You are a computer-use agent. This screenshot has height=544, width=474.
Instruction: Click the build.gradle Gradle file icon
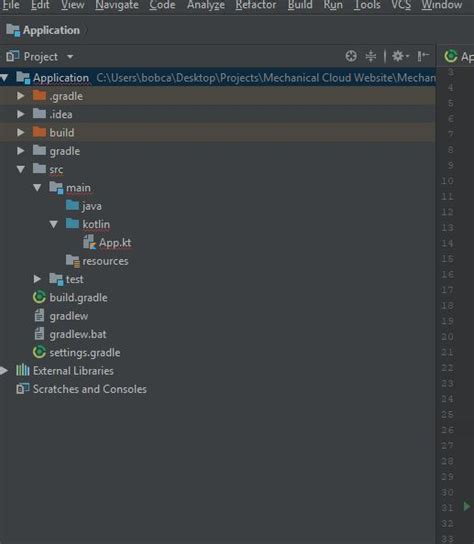(39, 297)
